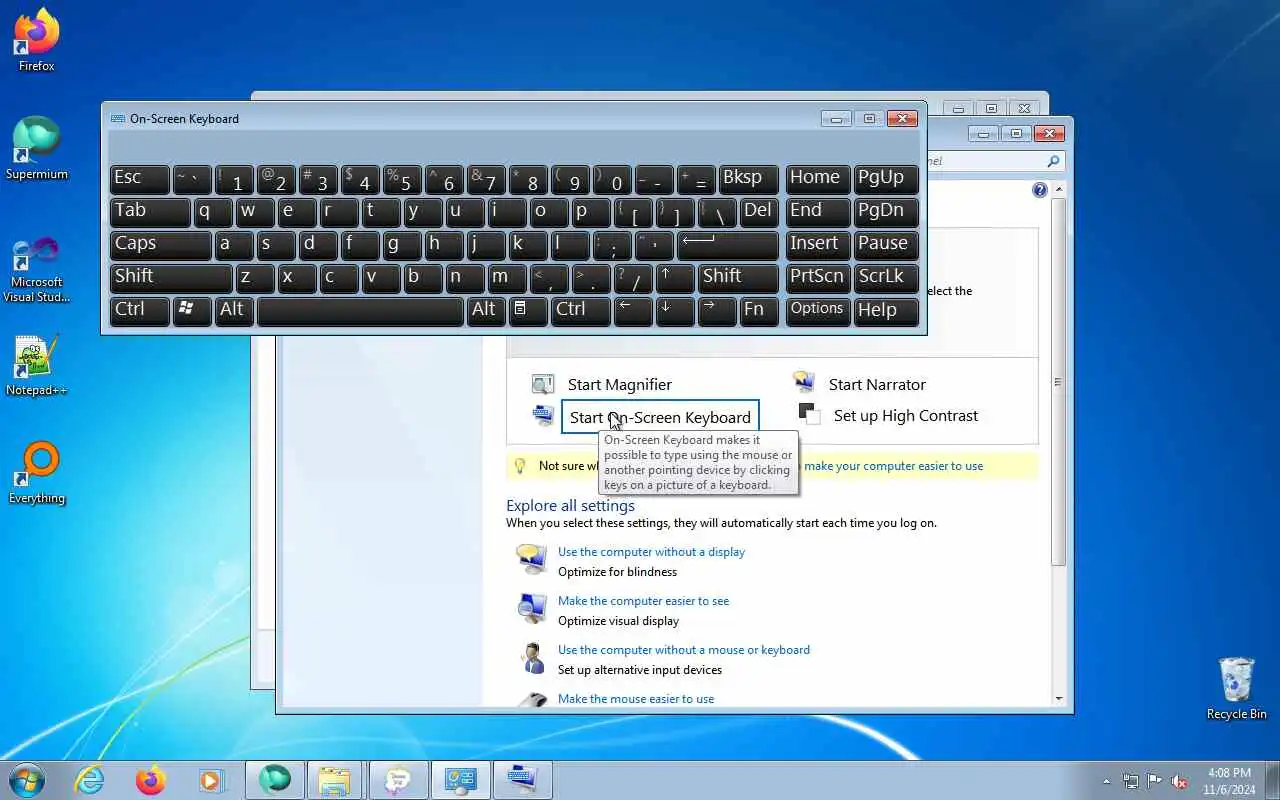Toggle the left Ctrl key
1280x800 pixels.
click(x=139, y=310)
